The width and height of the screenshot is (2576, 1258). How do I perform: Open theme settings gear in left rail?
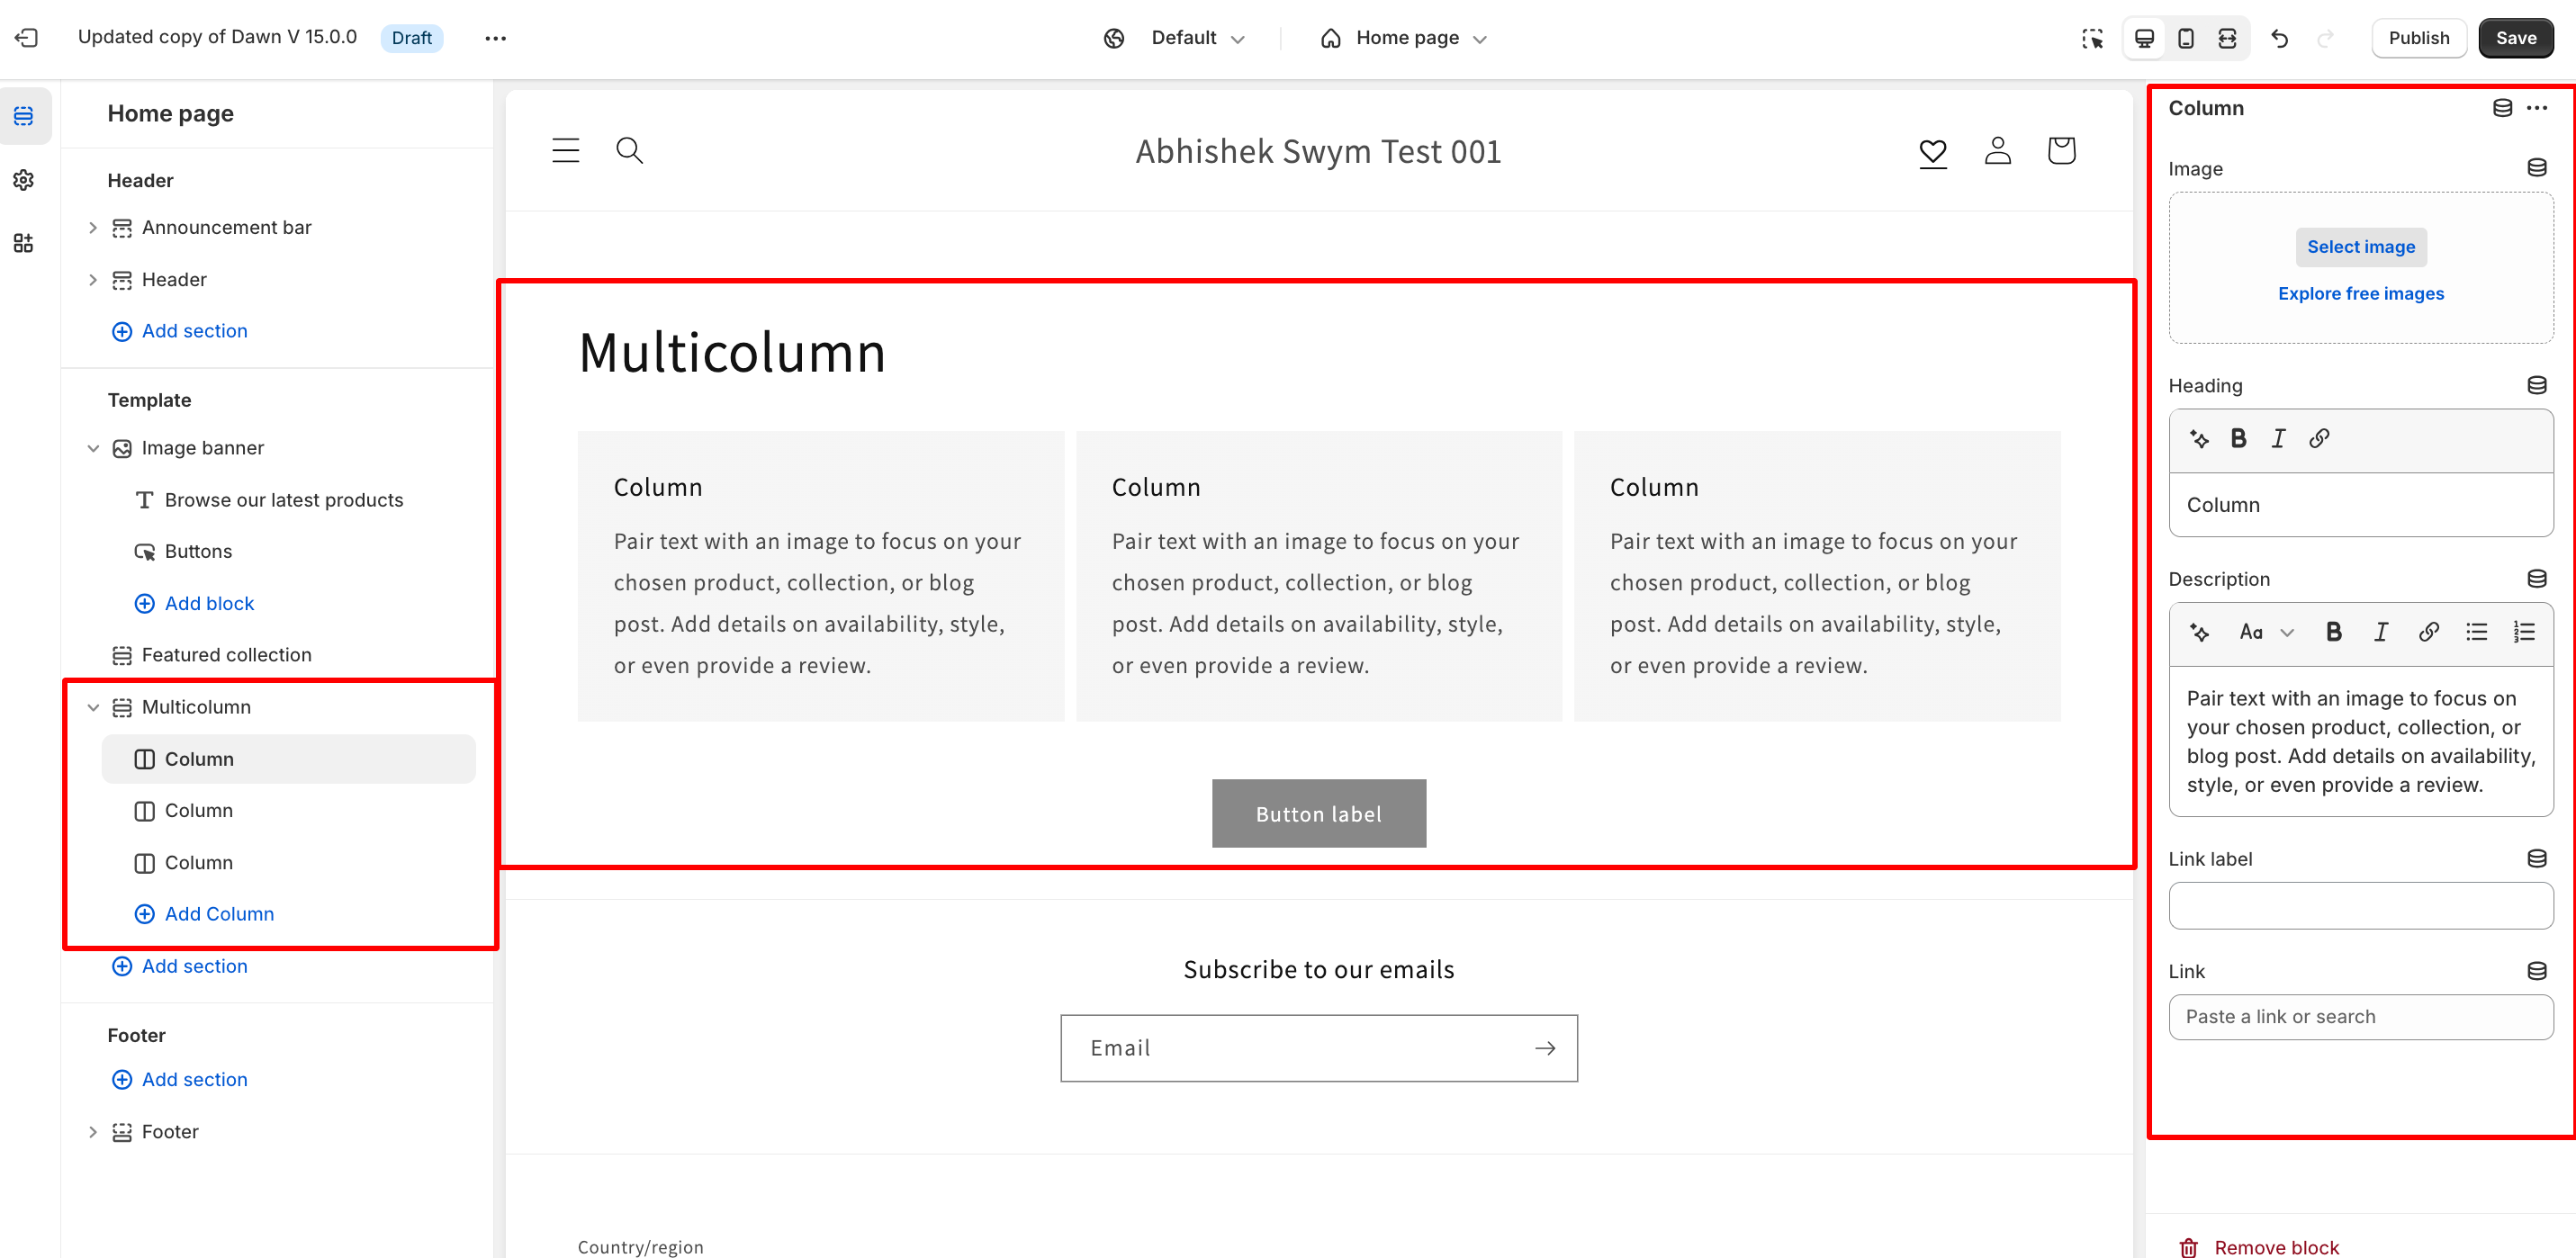[24, 180]
